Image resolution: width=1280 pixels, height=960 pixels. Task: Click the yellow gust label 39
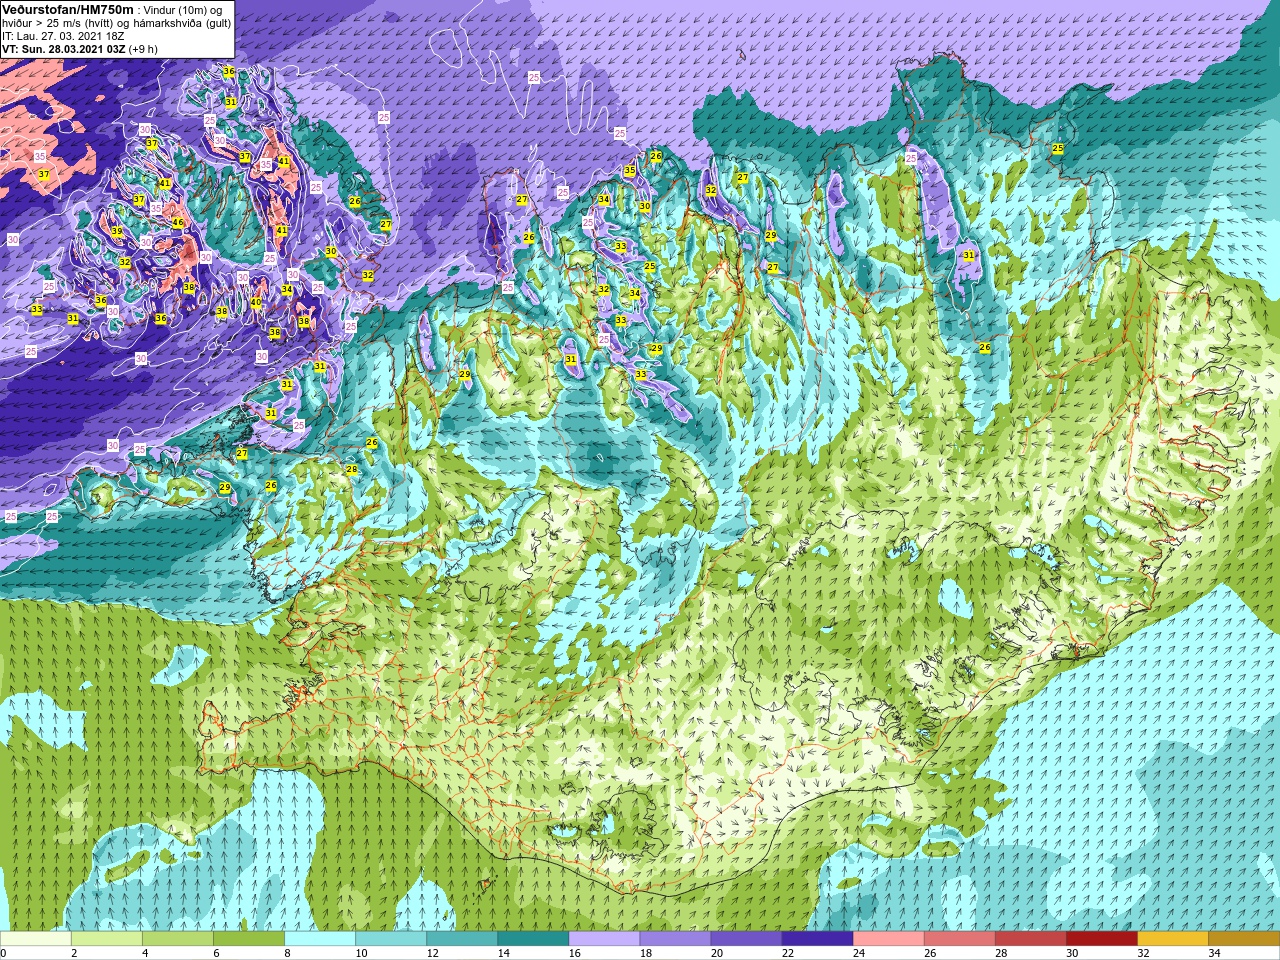click(x=117, y=232)
